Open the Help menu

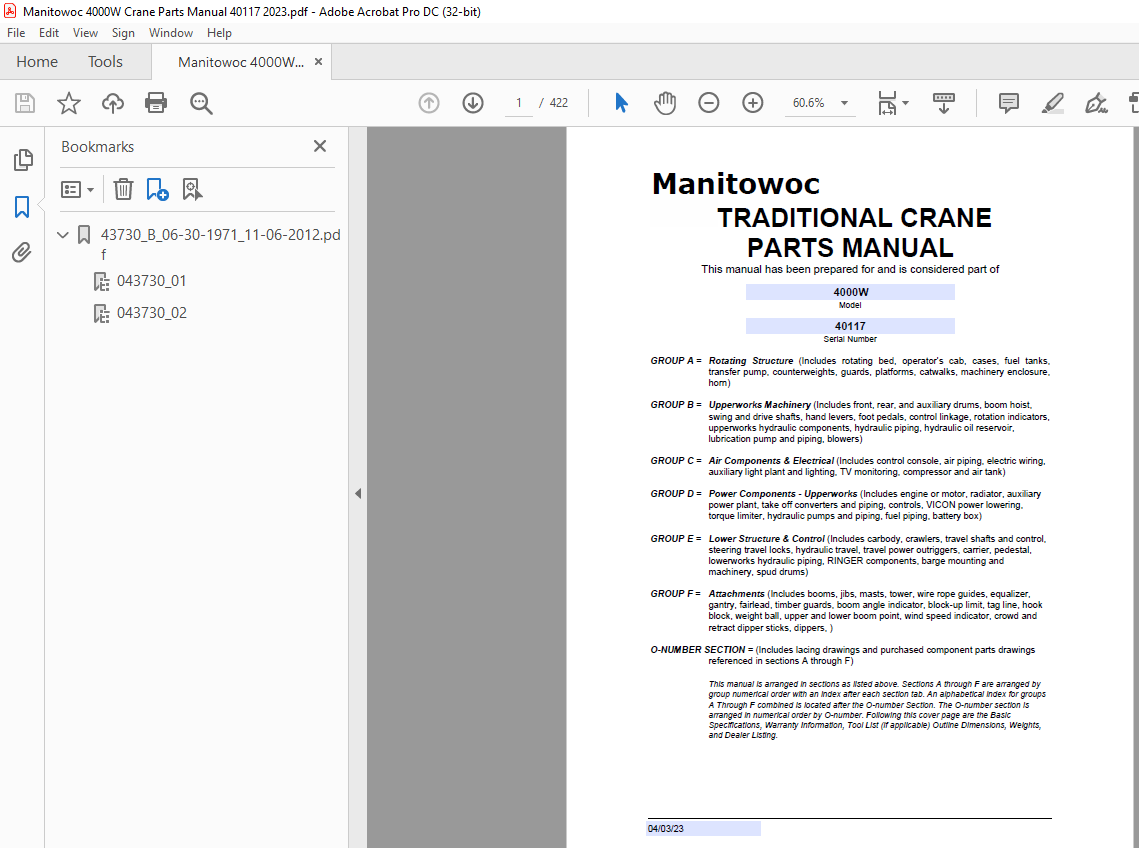tap(219, 33)
